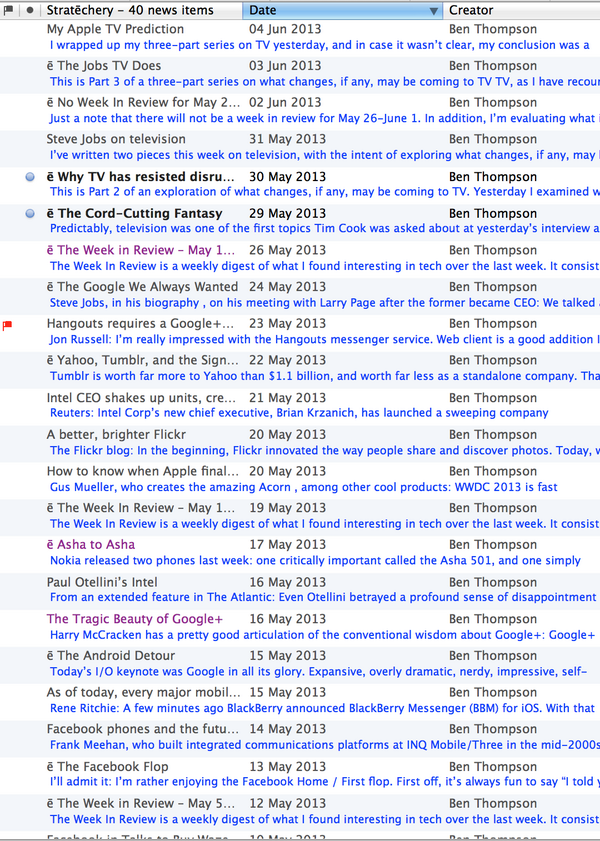This screenshot has height=841, width=600.
Task: Open A better, brighter Flickr article
Action: (x=116, y=434)
